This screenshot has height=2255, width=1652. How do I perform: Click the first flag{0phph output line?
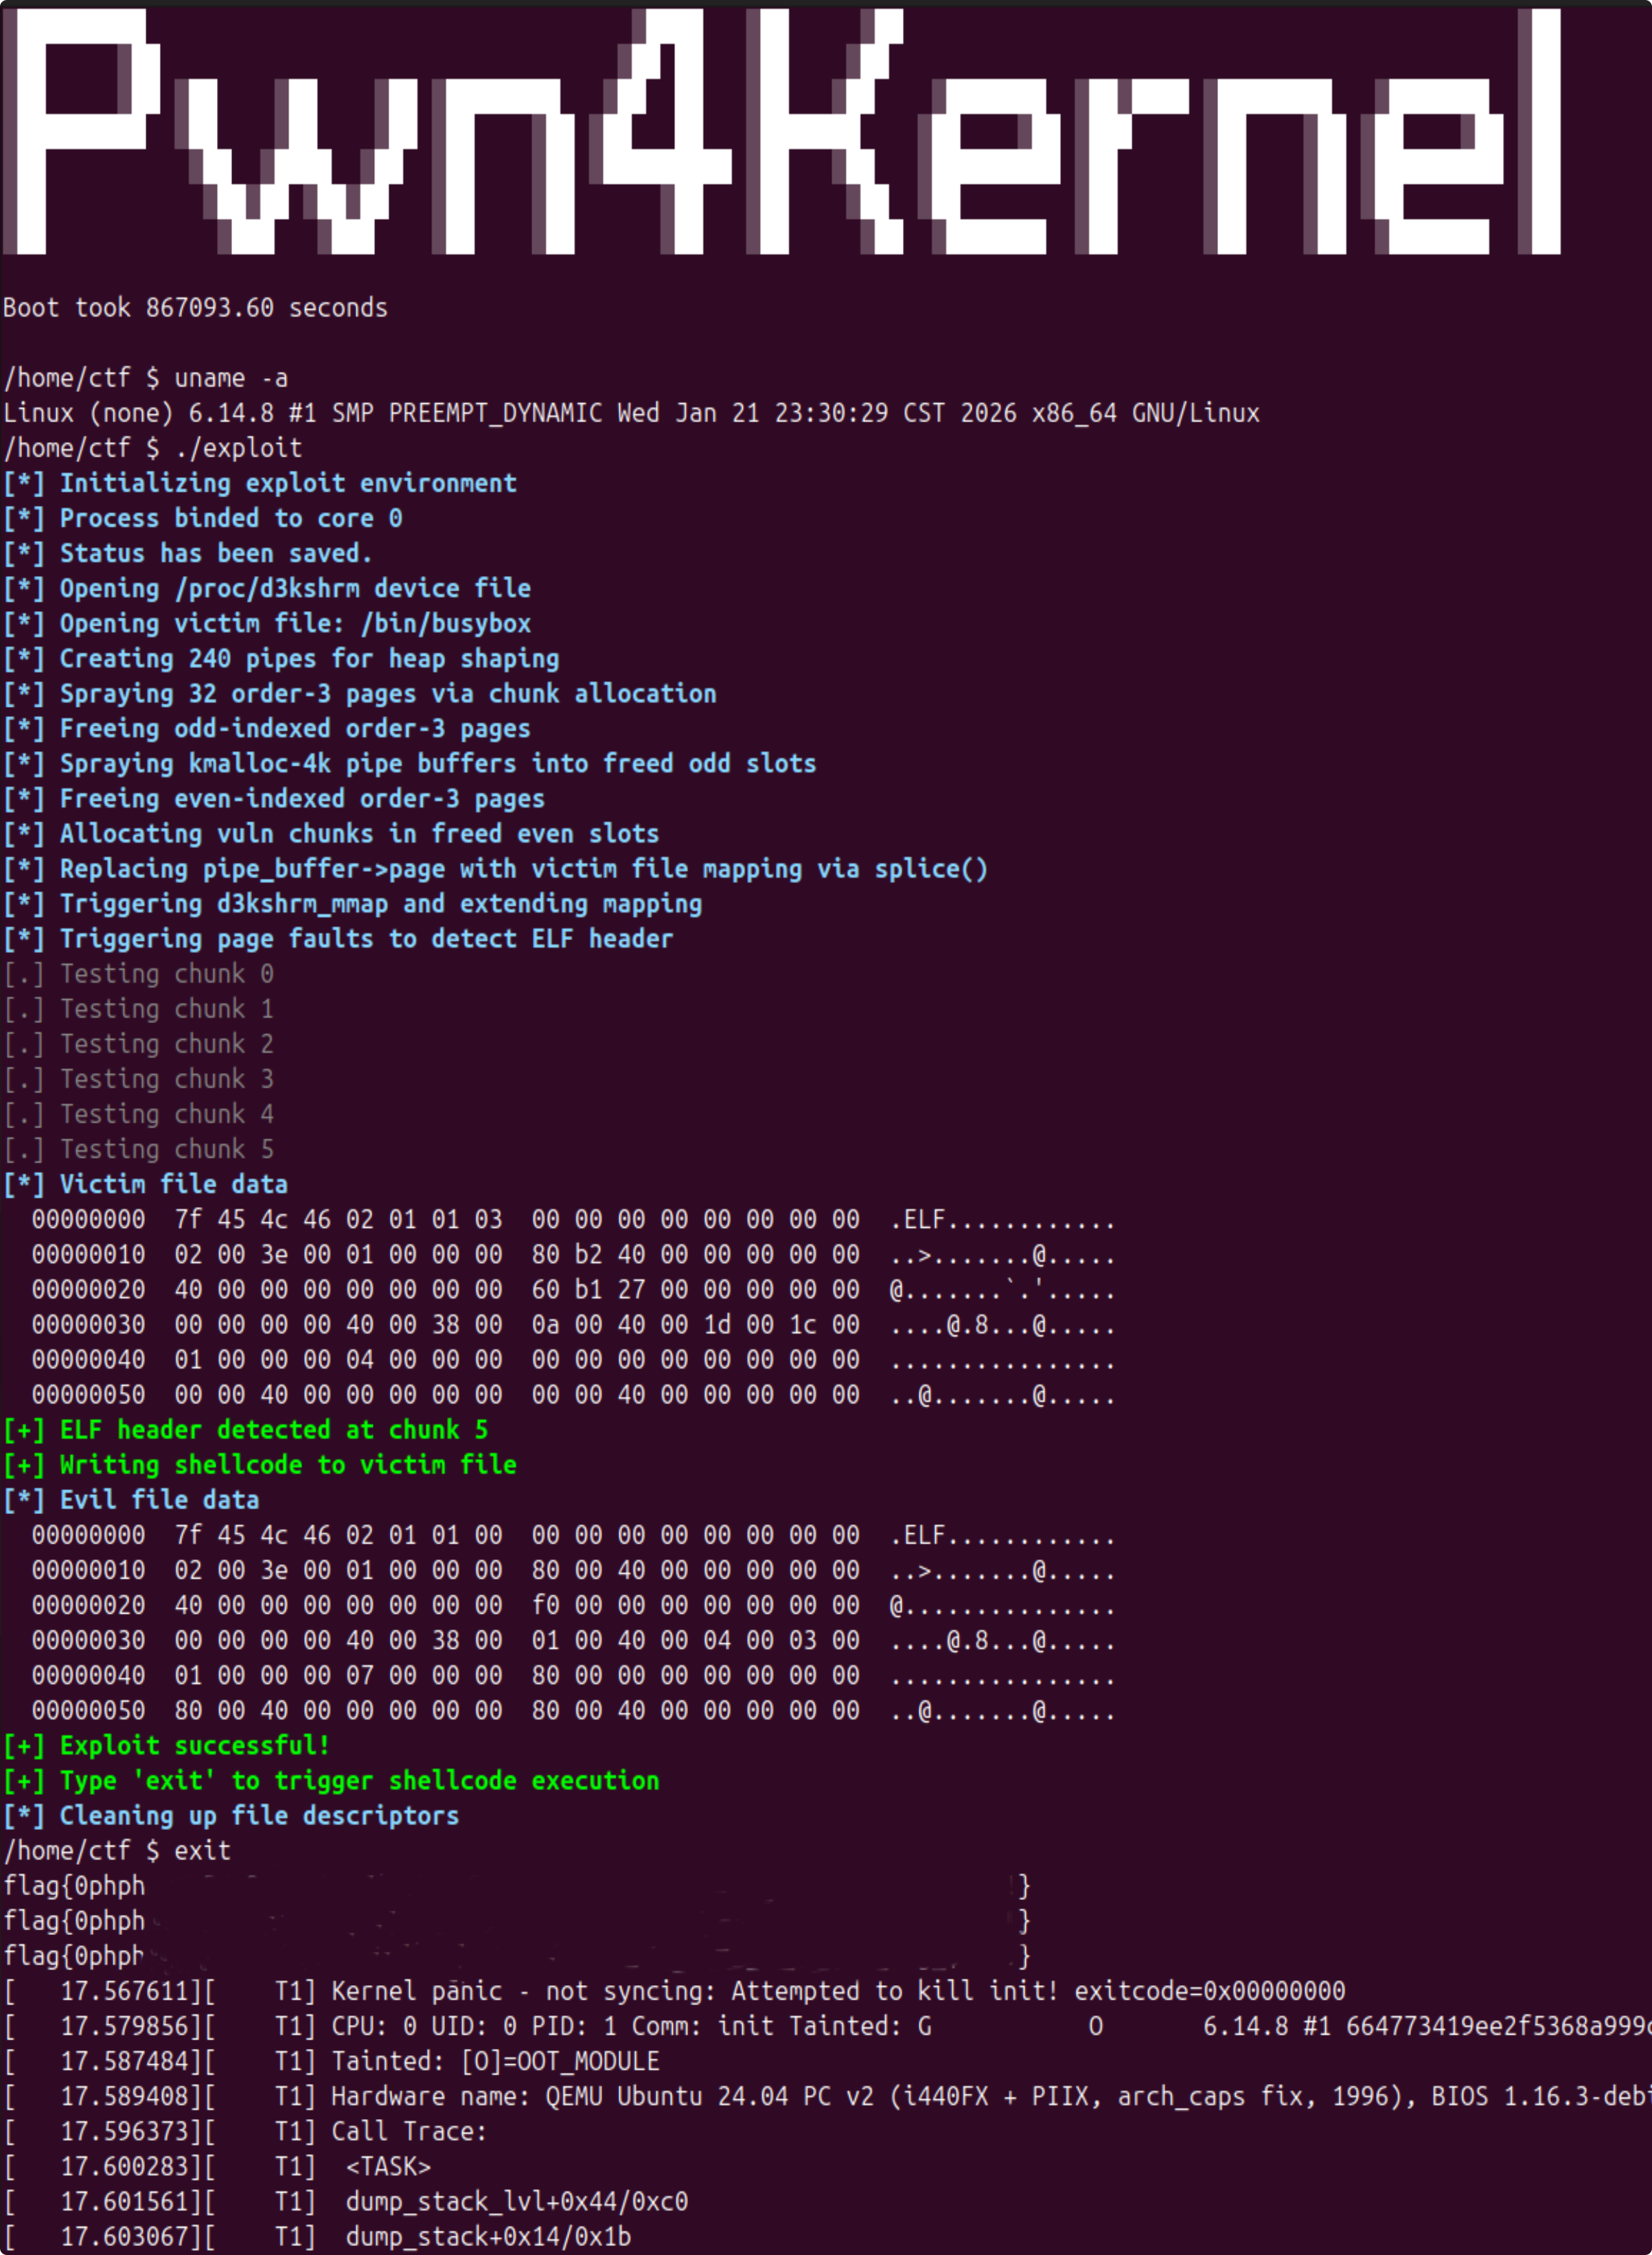point(75,1885)
